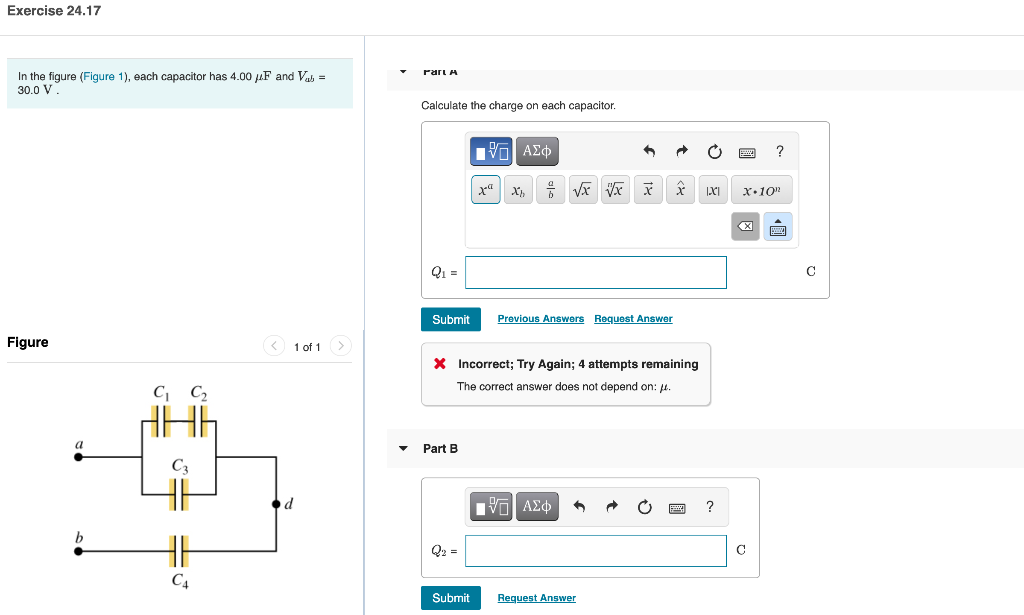Screen dimensions: 1024x615
Task: Click the 'Incorrect; Try Again; 4 attempts remaining' message
Action: [578, 364]
